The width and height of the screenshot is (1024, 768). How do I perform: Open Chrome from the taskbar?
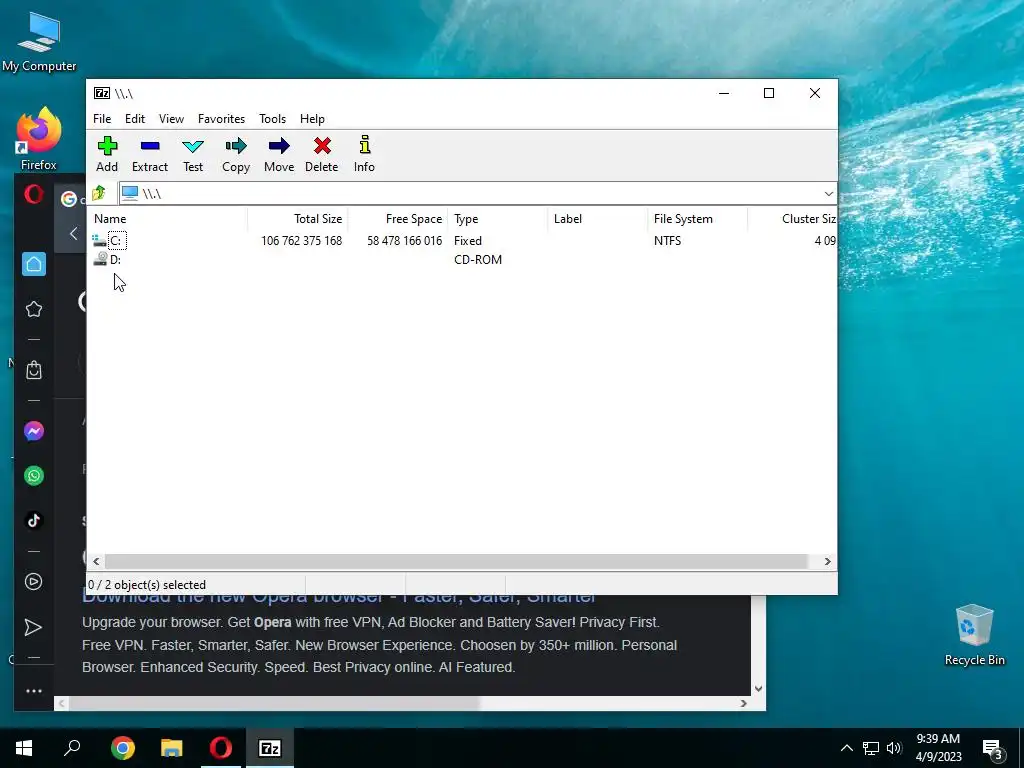click(x=123, y=748)
